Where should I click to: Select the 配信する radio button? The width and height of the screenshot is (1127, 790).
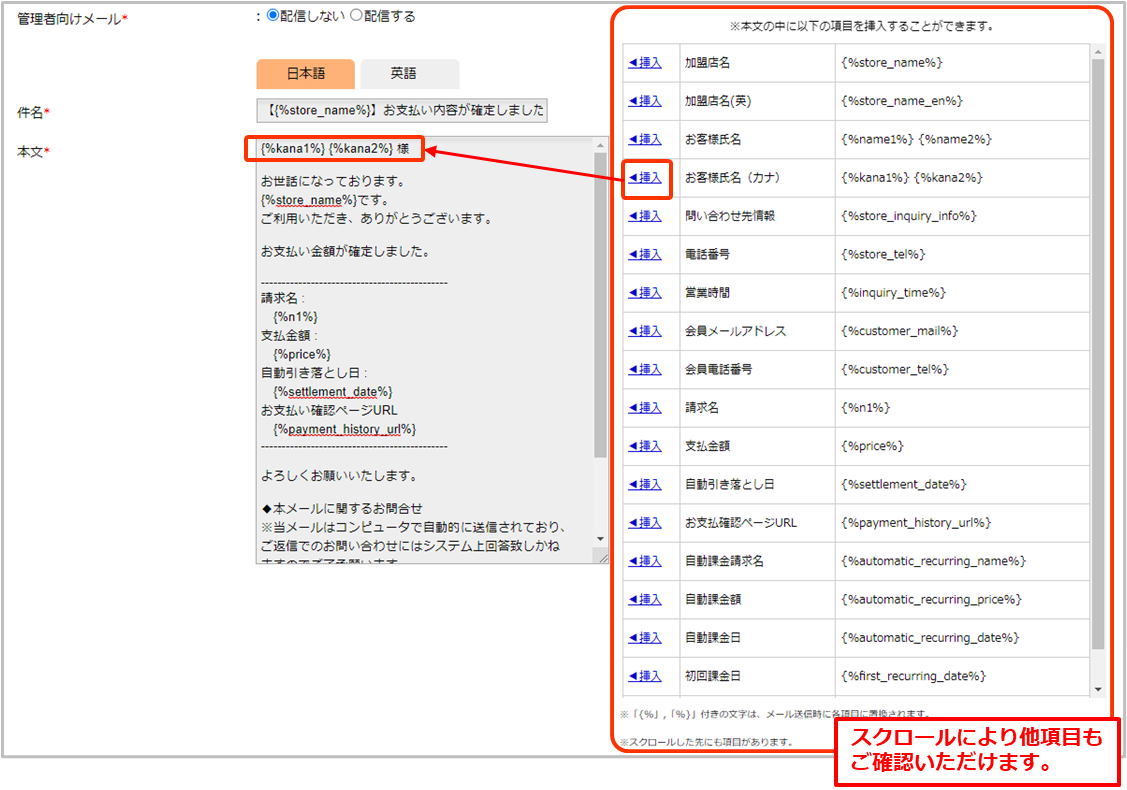click(x=356, y=16)
